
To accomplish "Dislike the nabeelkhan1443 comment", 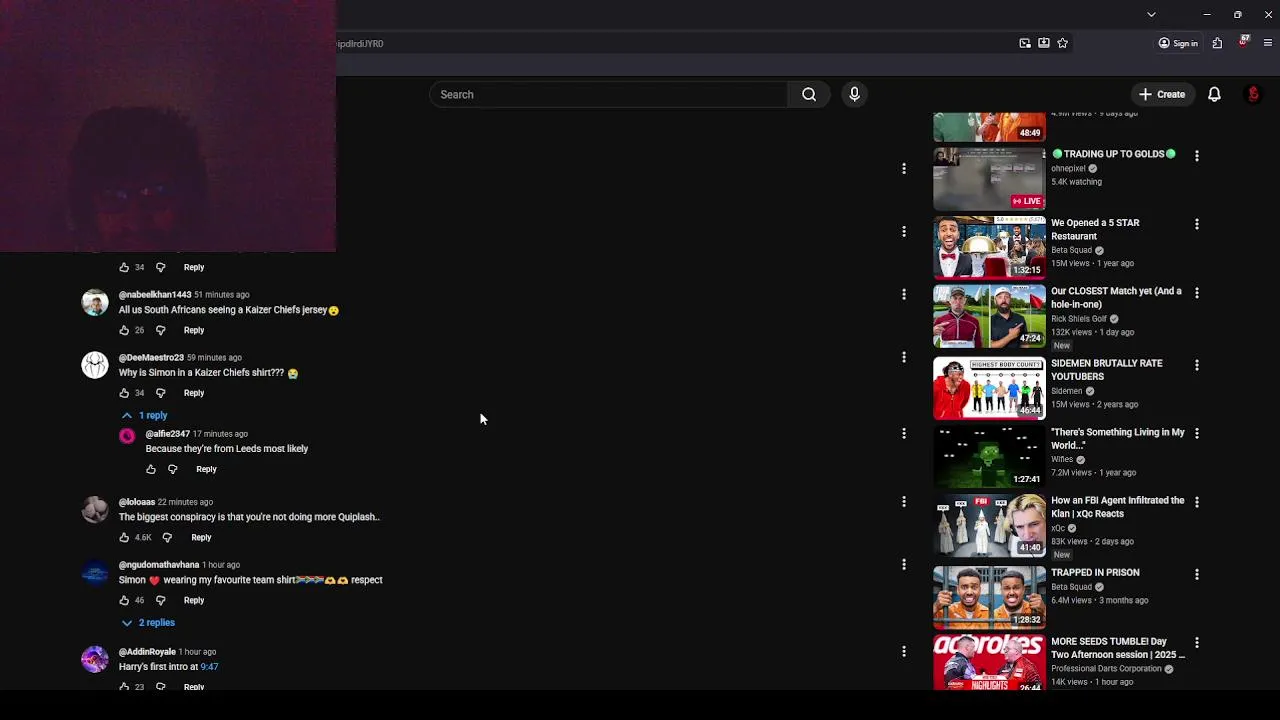I will tap(160, 330).
